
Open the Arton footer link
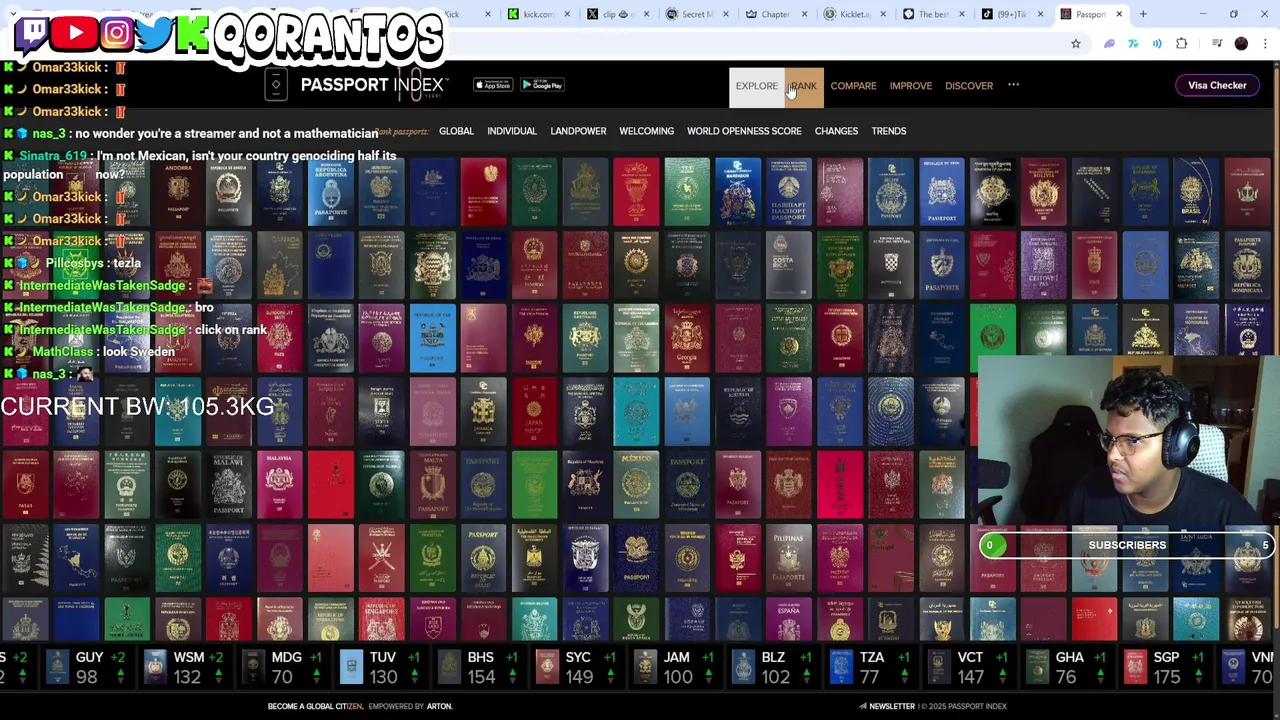[440, 706]
